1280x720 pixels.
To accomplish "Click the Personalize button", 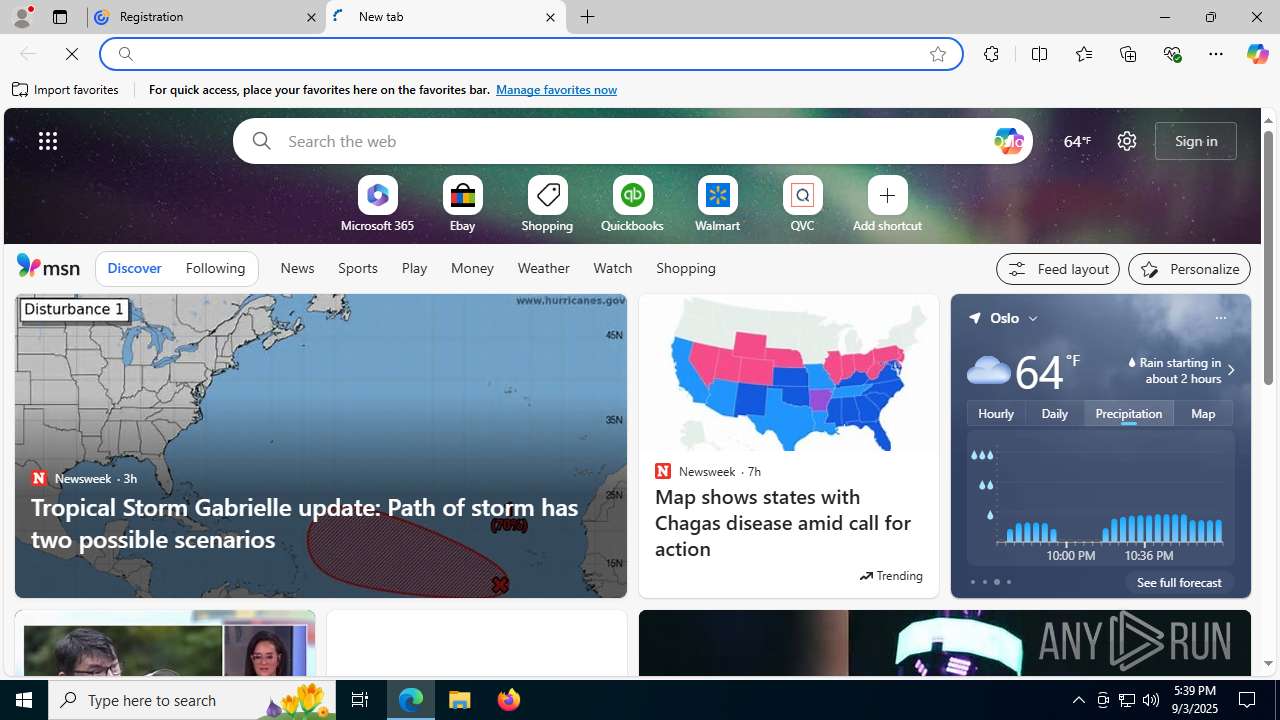I will 1189,269.
